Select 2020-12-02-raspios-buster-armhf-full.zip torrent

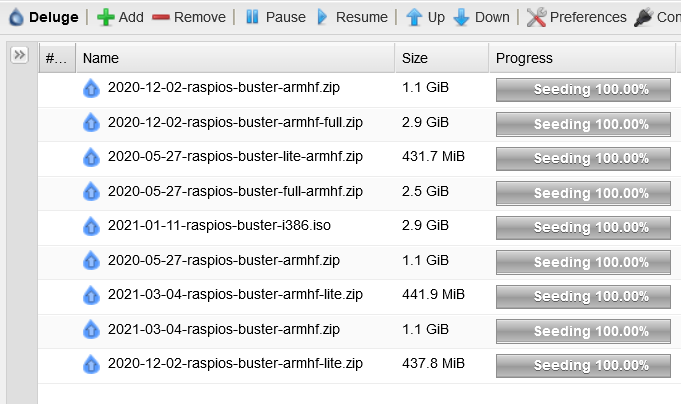[x=235, y=122]
